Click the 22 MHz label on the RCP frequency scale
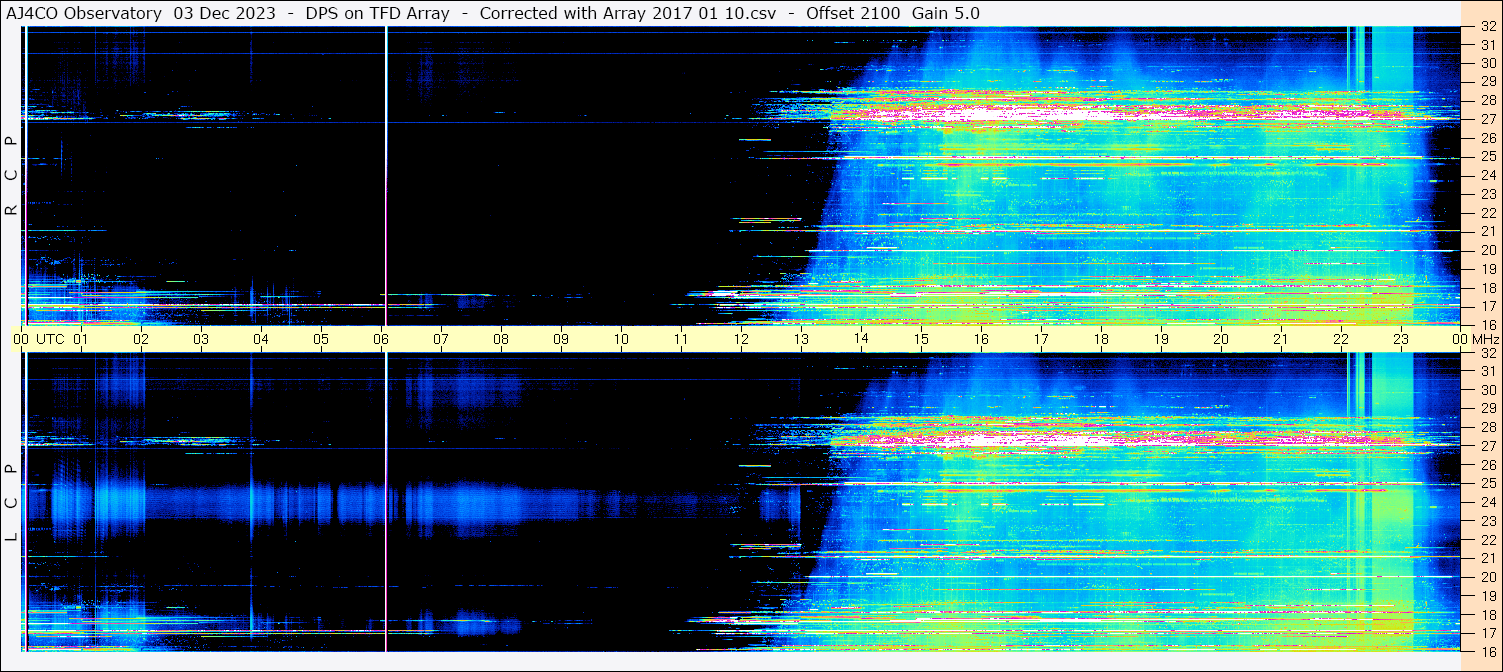Image resolution: width=1503 pixels, height=672 pixels. click(1487, 213)
